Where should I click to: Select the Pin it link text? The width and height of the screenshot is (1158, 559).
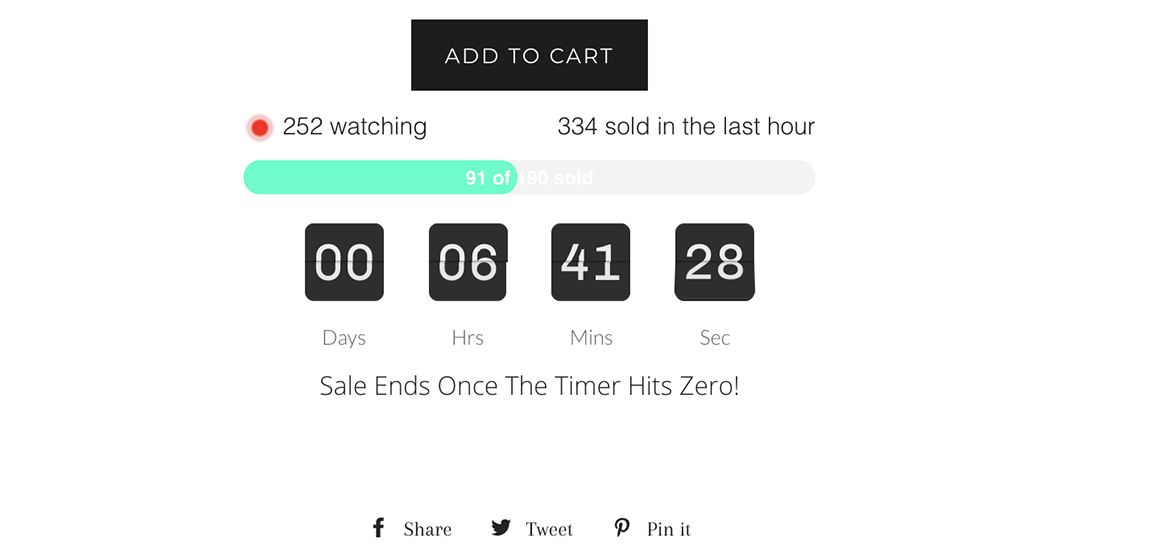(x=668, y=529)
